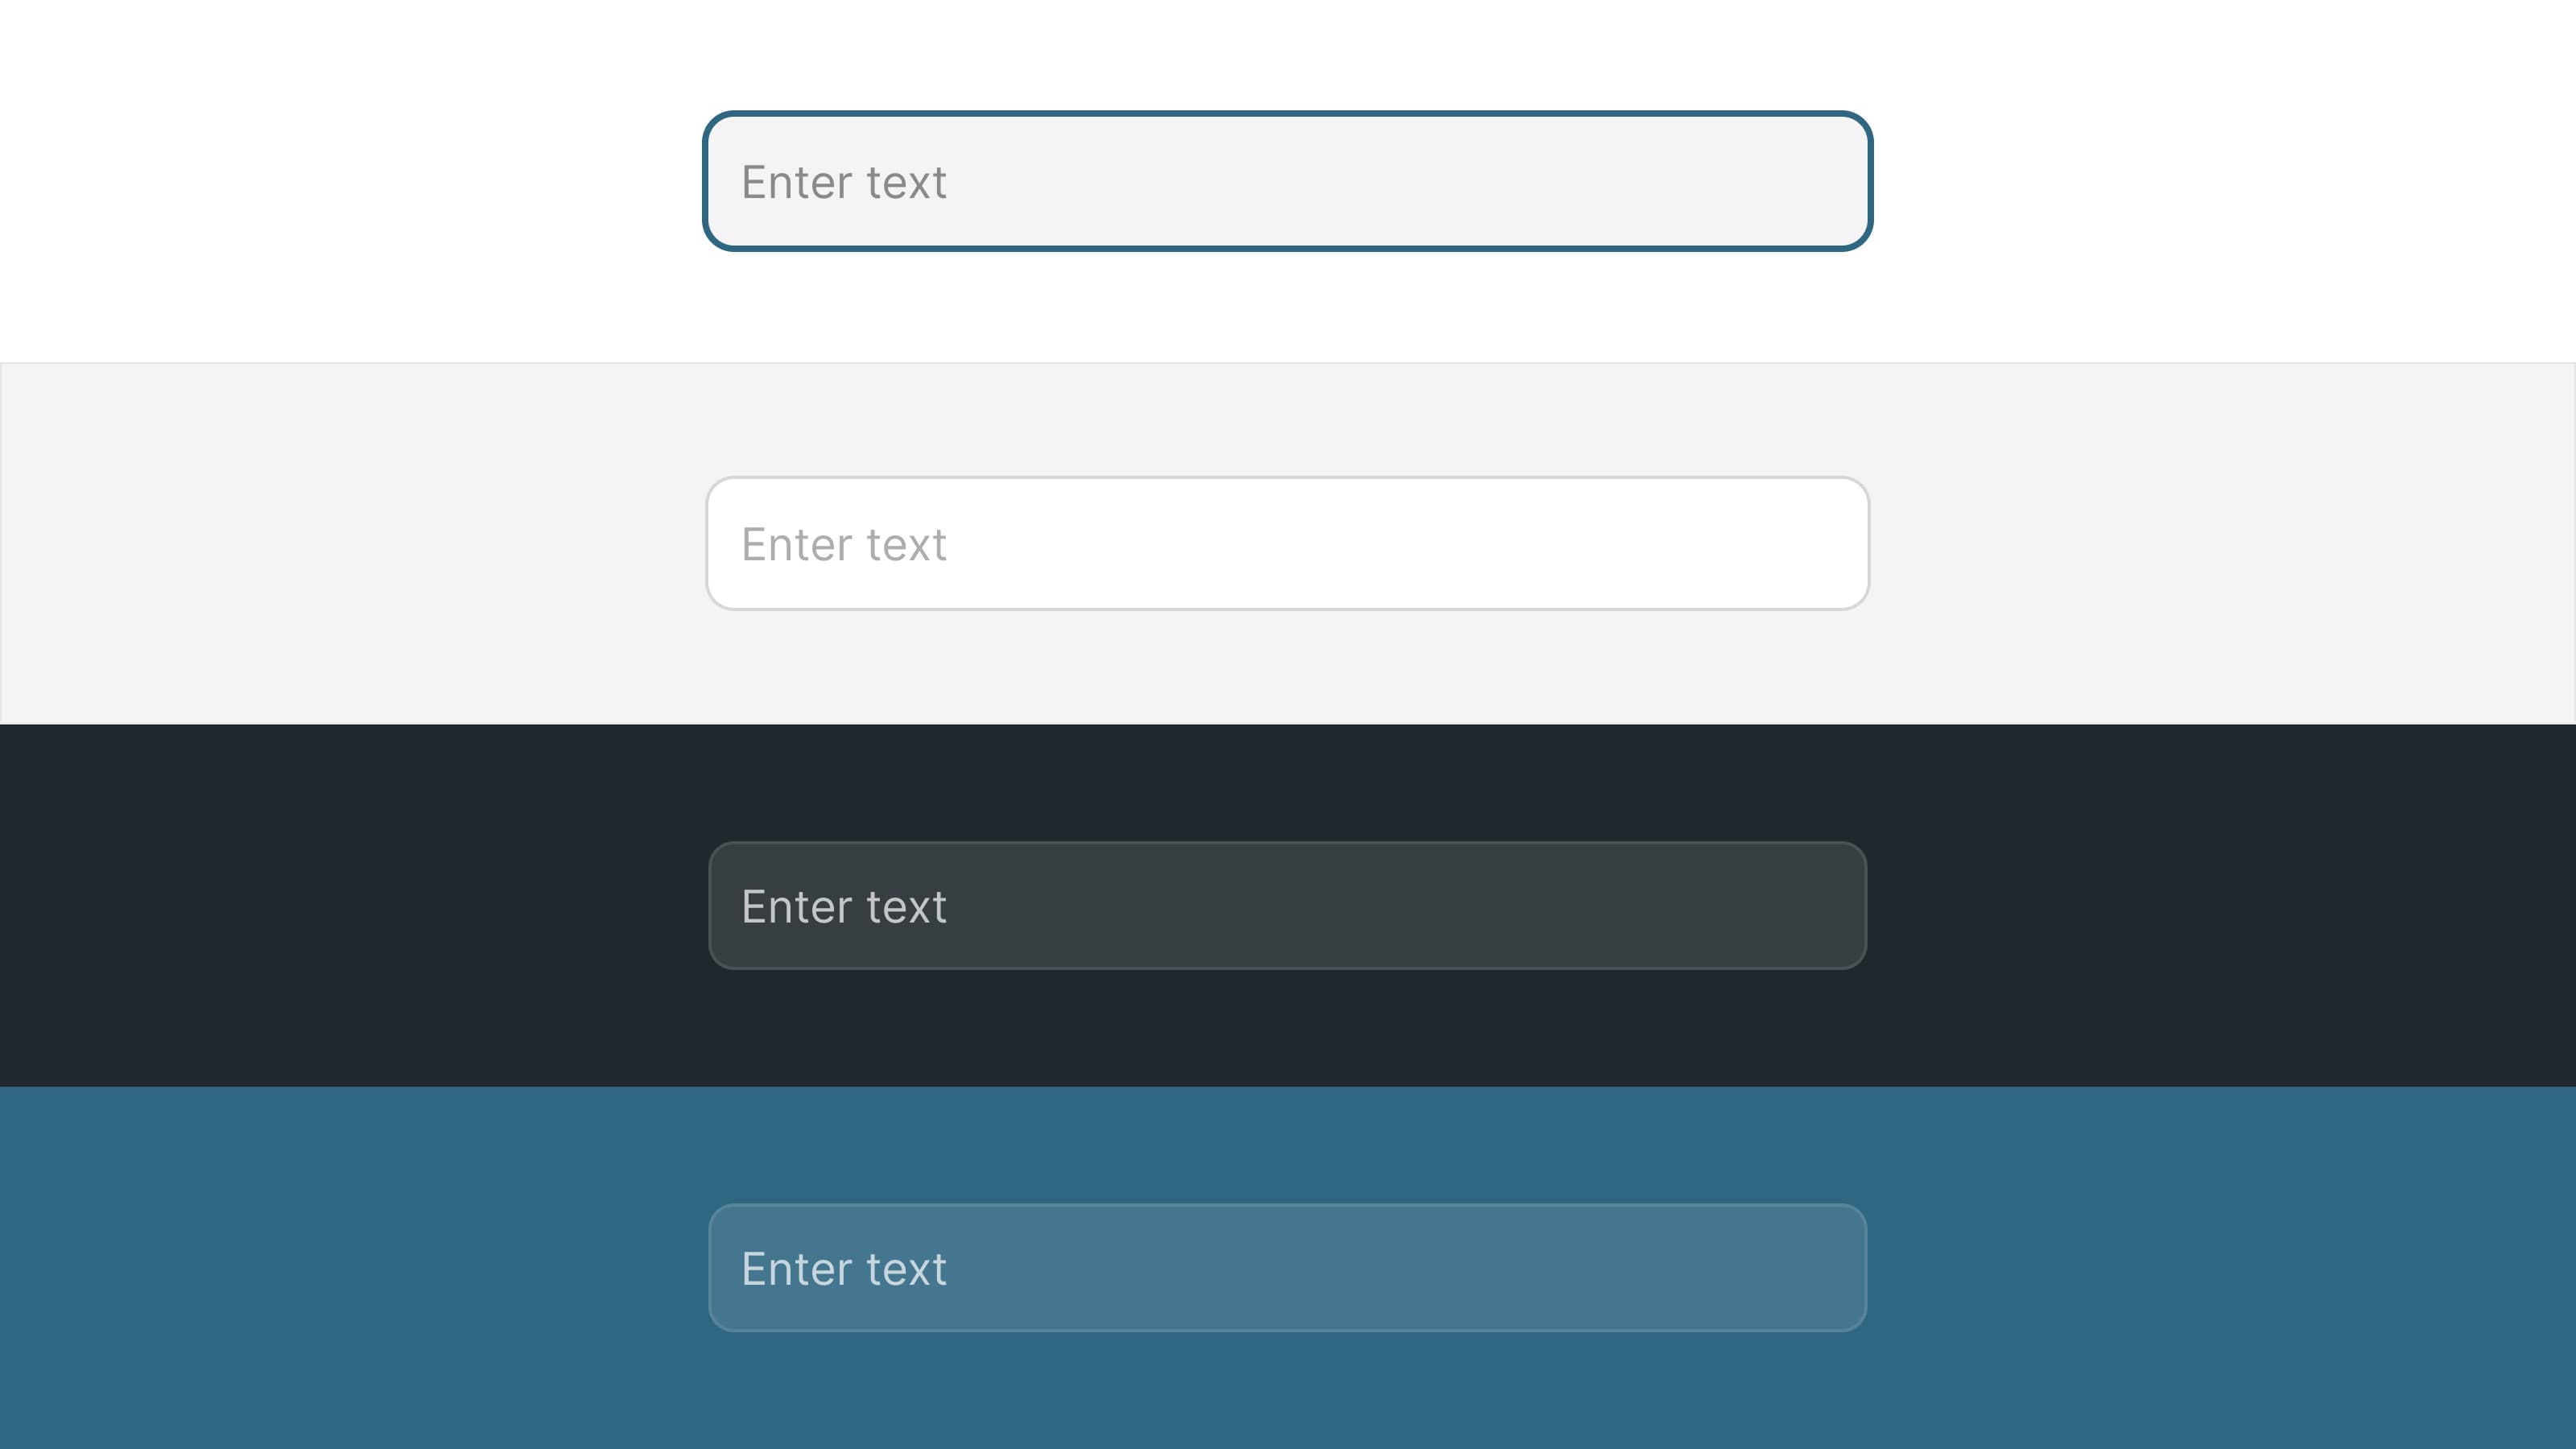Click the middle of the dark gray input

tap(1287, 905)
